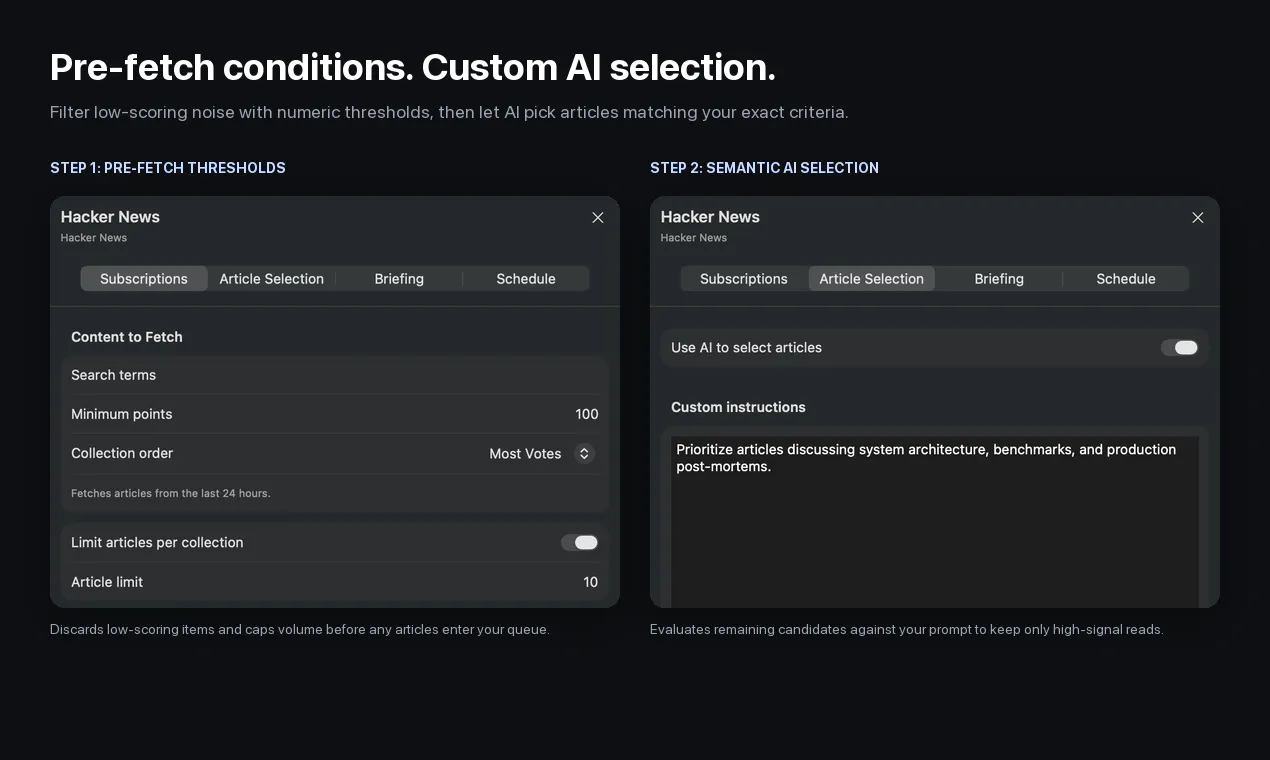This screenshot has width=1270, height=760.
Task: Click the Search terms field
Action: (x=335, y=375)
